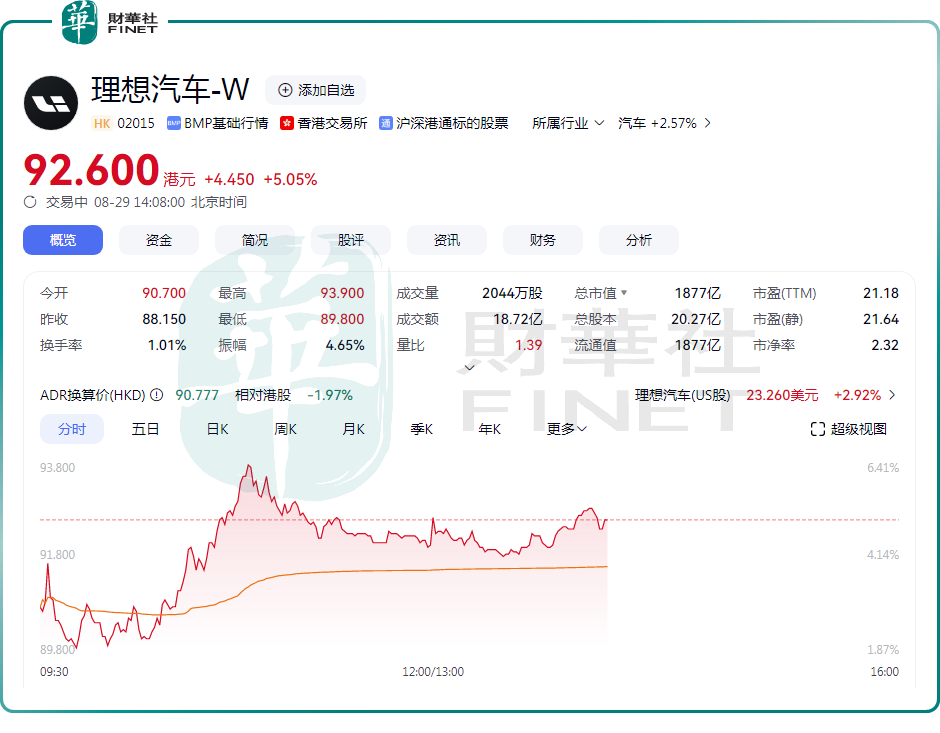Select the 资讯 tab

(447, 240)
